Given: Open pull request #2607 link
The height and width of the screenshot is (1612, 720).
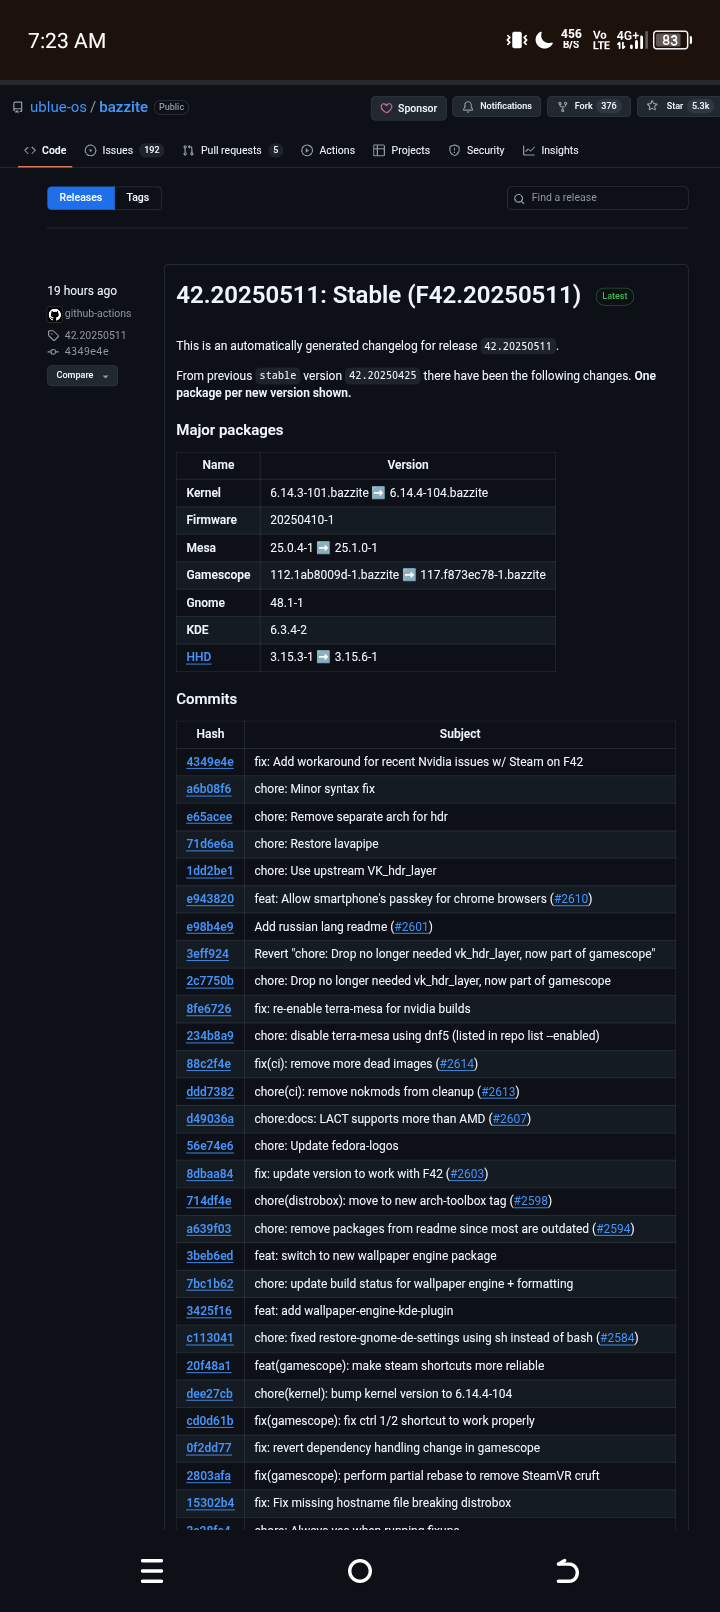Looking at the screenshot, I should click(510, 1119).
